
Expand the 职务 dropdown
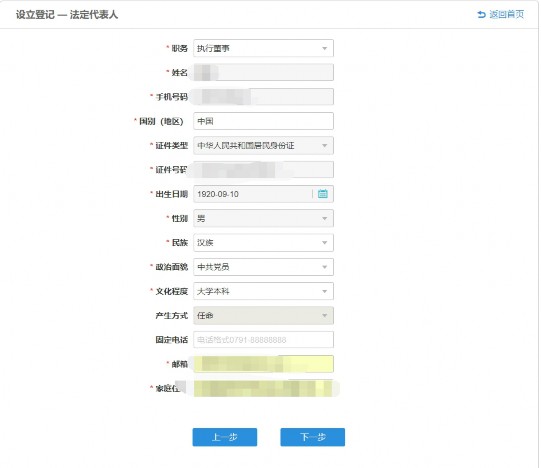click(263, 48)
